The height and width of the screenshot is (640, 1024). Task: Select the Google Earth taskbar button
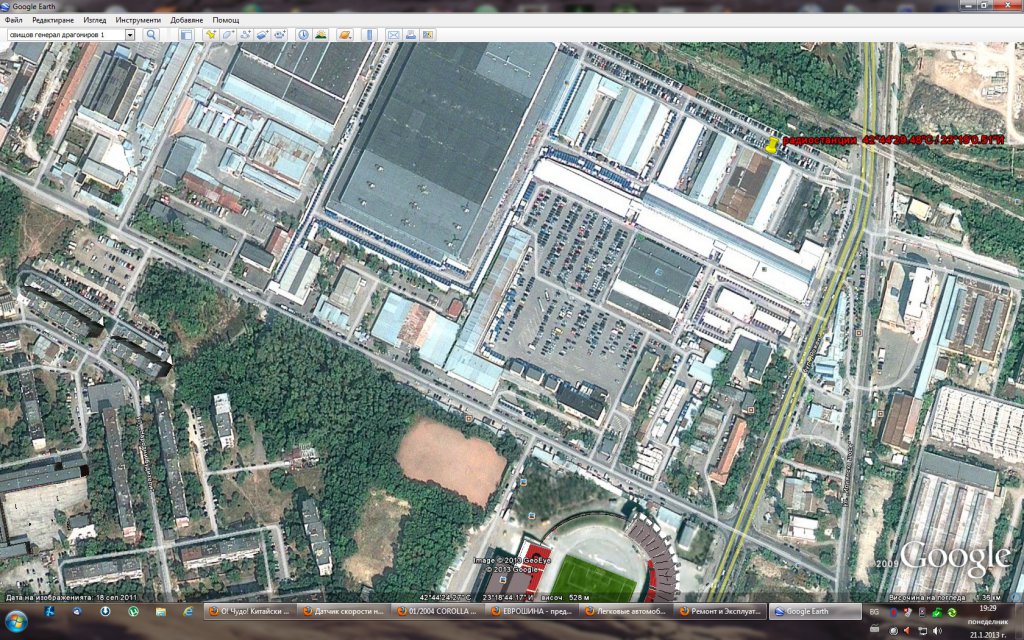pos(815,611)
